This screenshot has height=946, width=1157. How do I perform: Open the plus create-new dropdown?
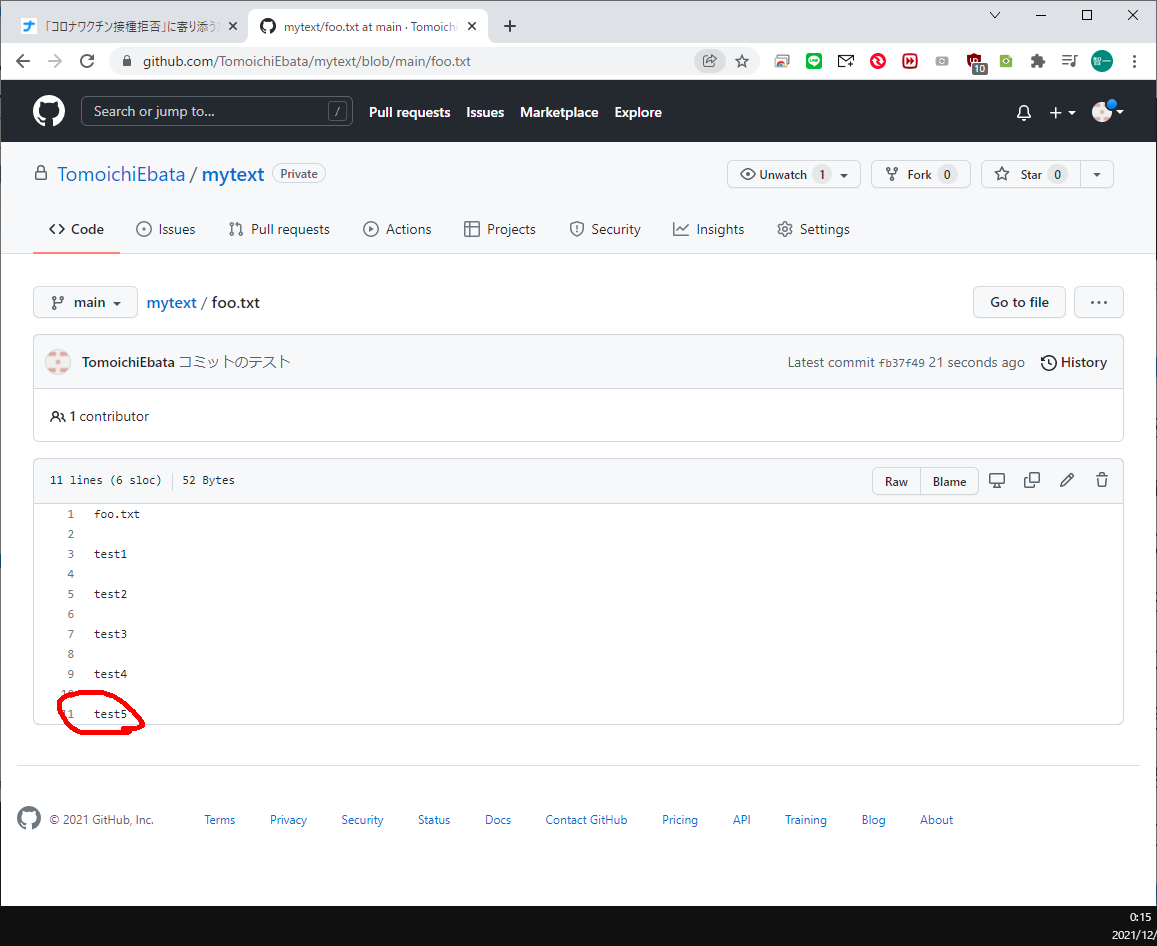click(1062, 113)
